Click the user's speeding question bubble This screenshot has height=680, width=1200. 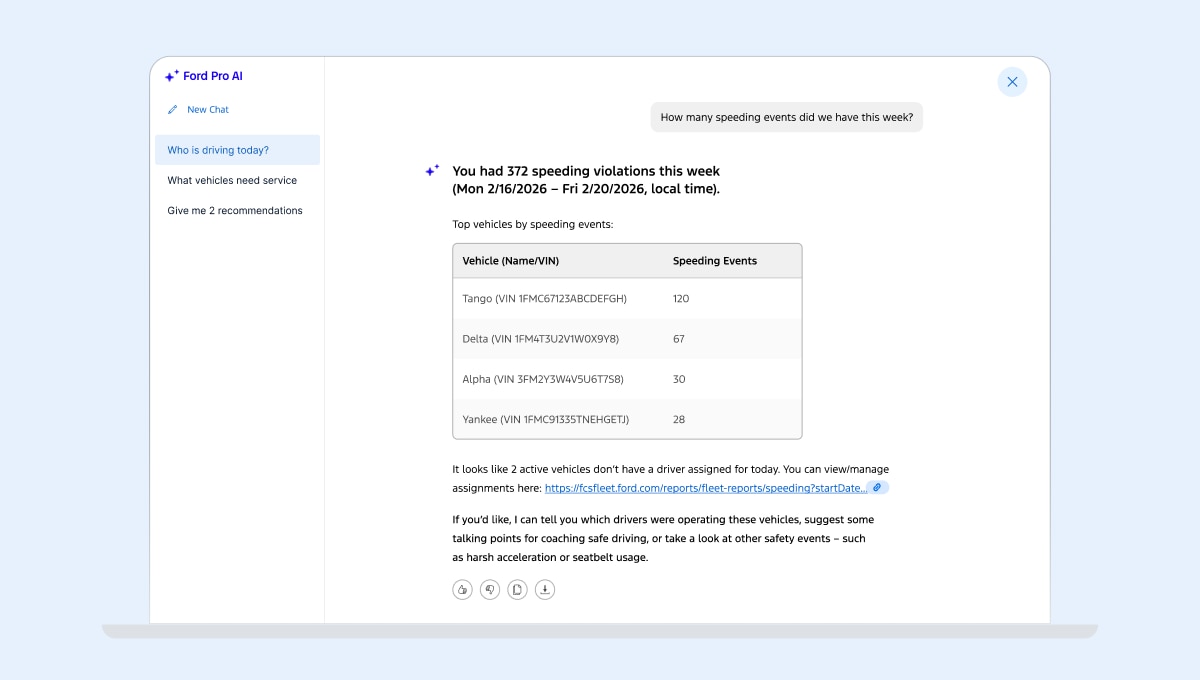point(786,117)
